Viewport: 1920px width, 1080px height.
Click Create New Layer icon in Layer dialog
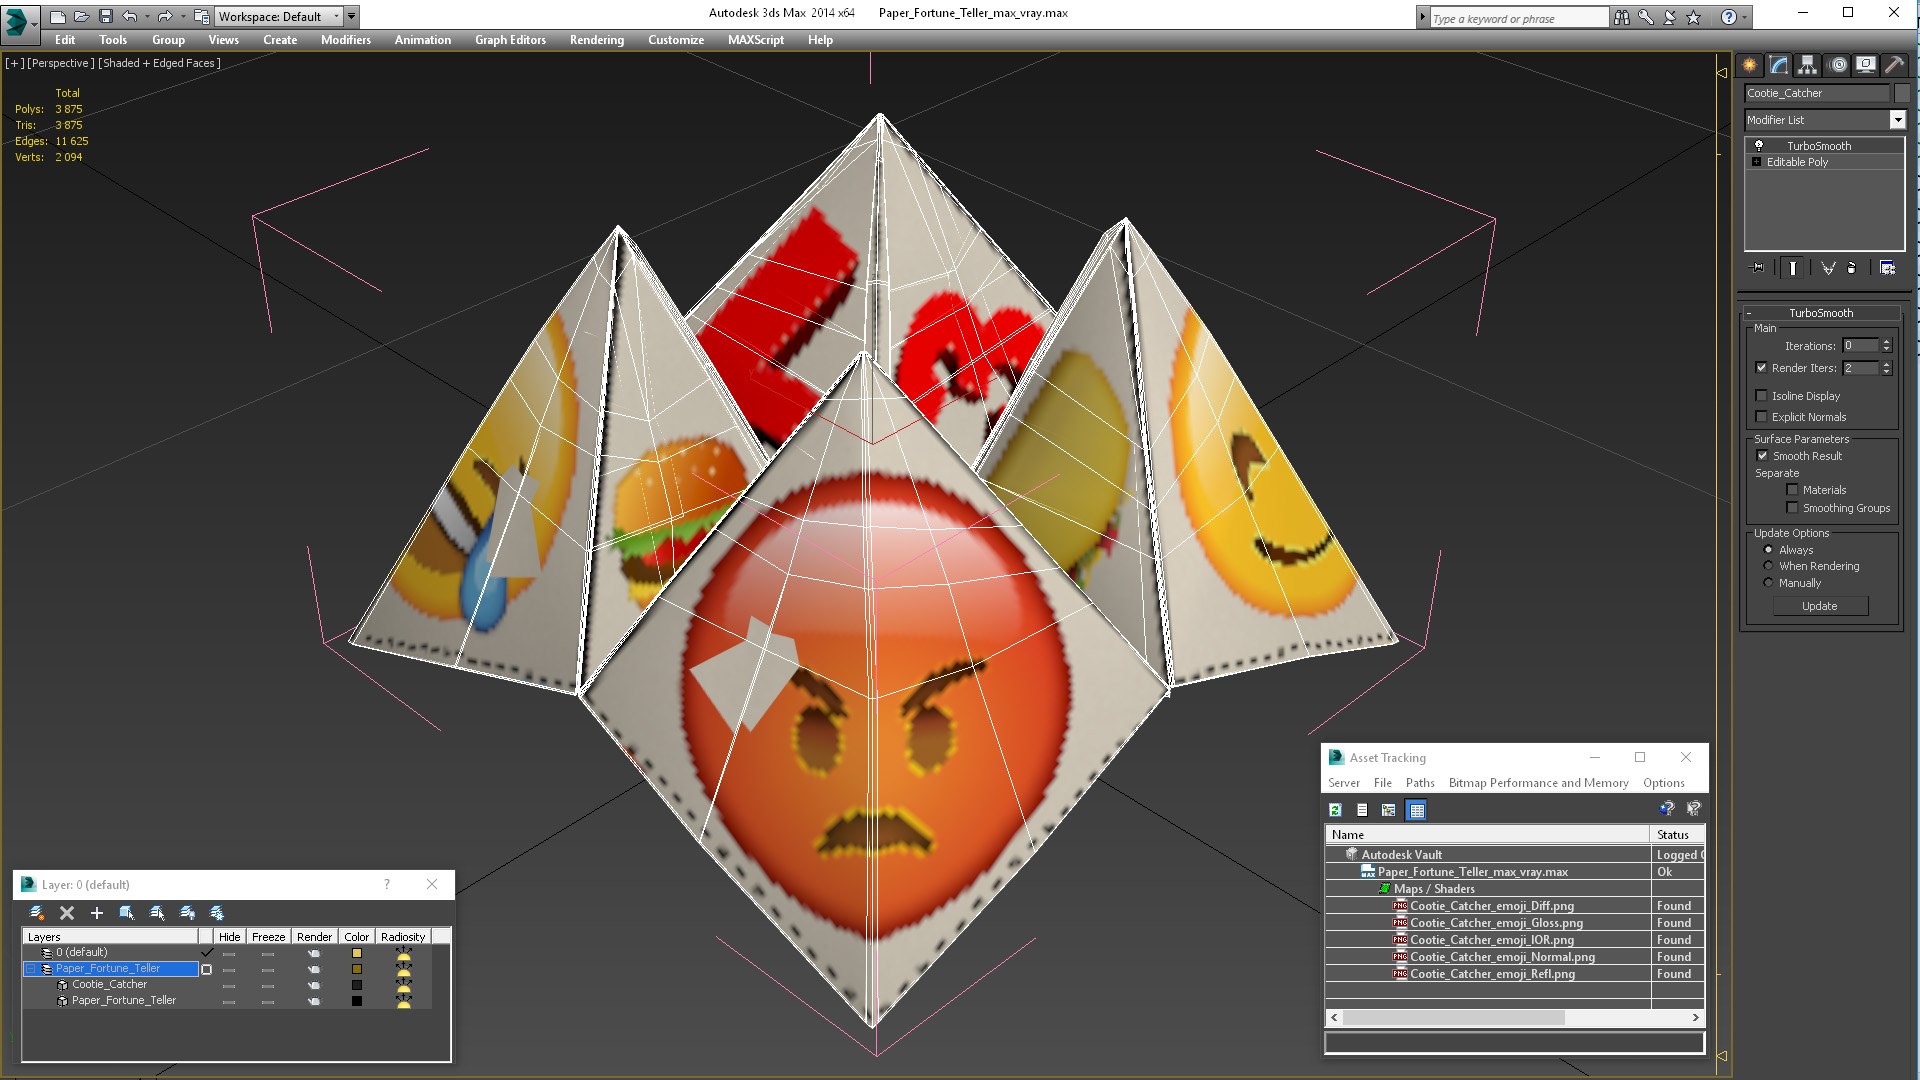click(x=37, y=912)
